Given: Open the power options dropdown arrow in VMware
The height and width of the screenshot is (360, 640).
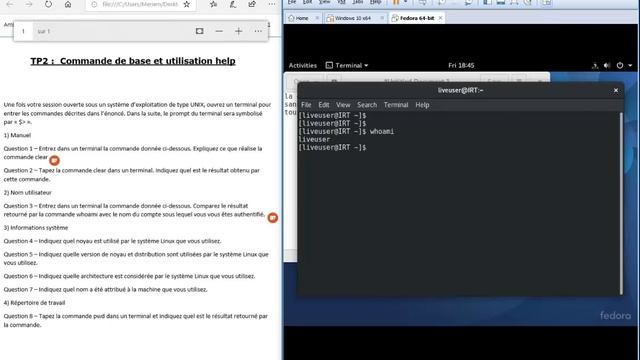Looking at the screenshot, I should coord(405,2).
